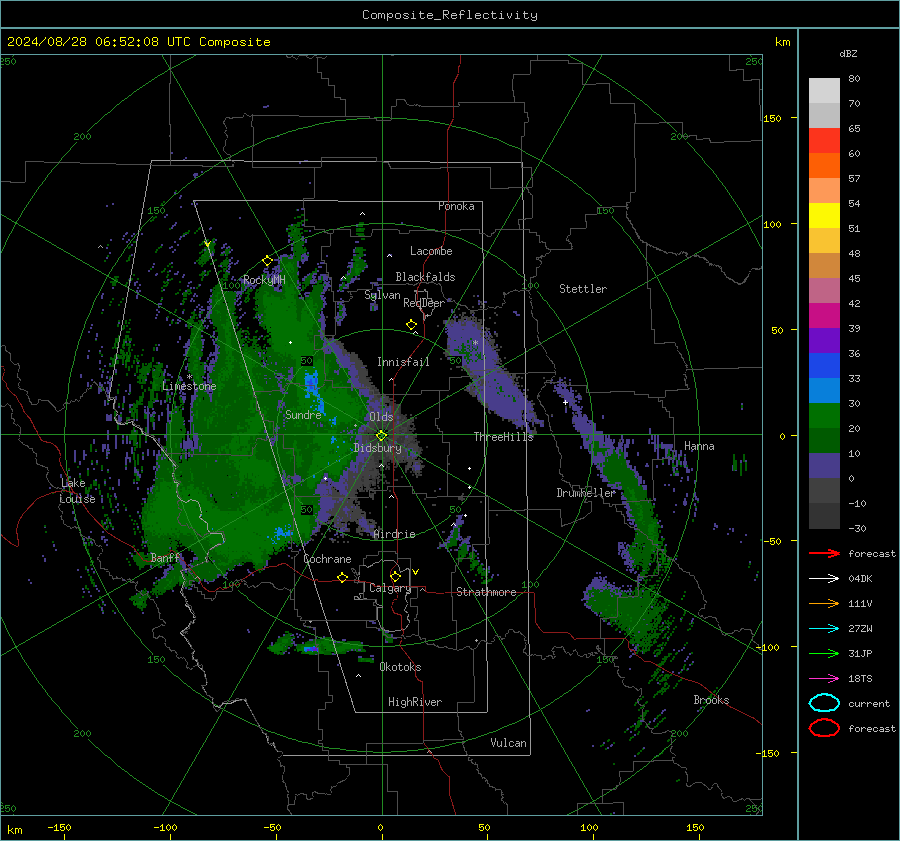Click the Banff town label
The height and width of the screenshot is (841, 900).
click(165, 557)
